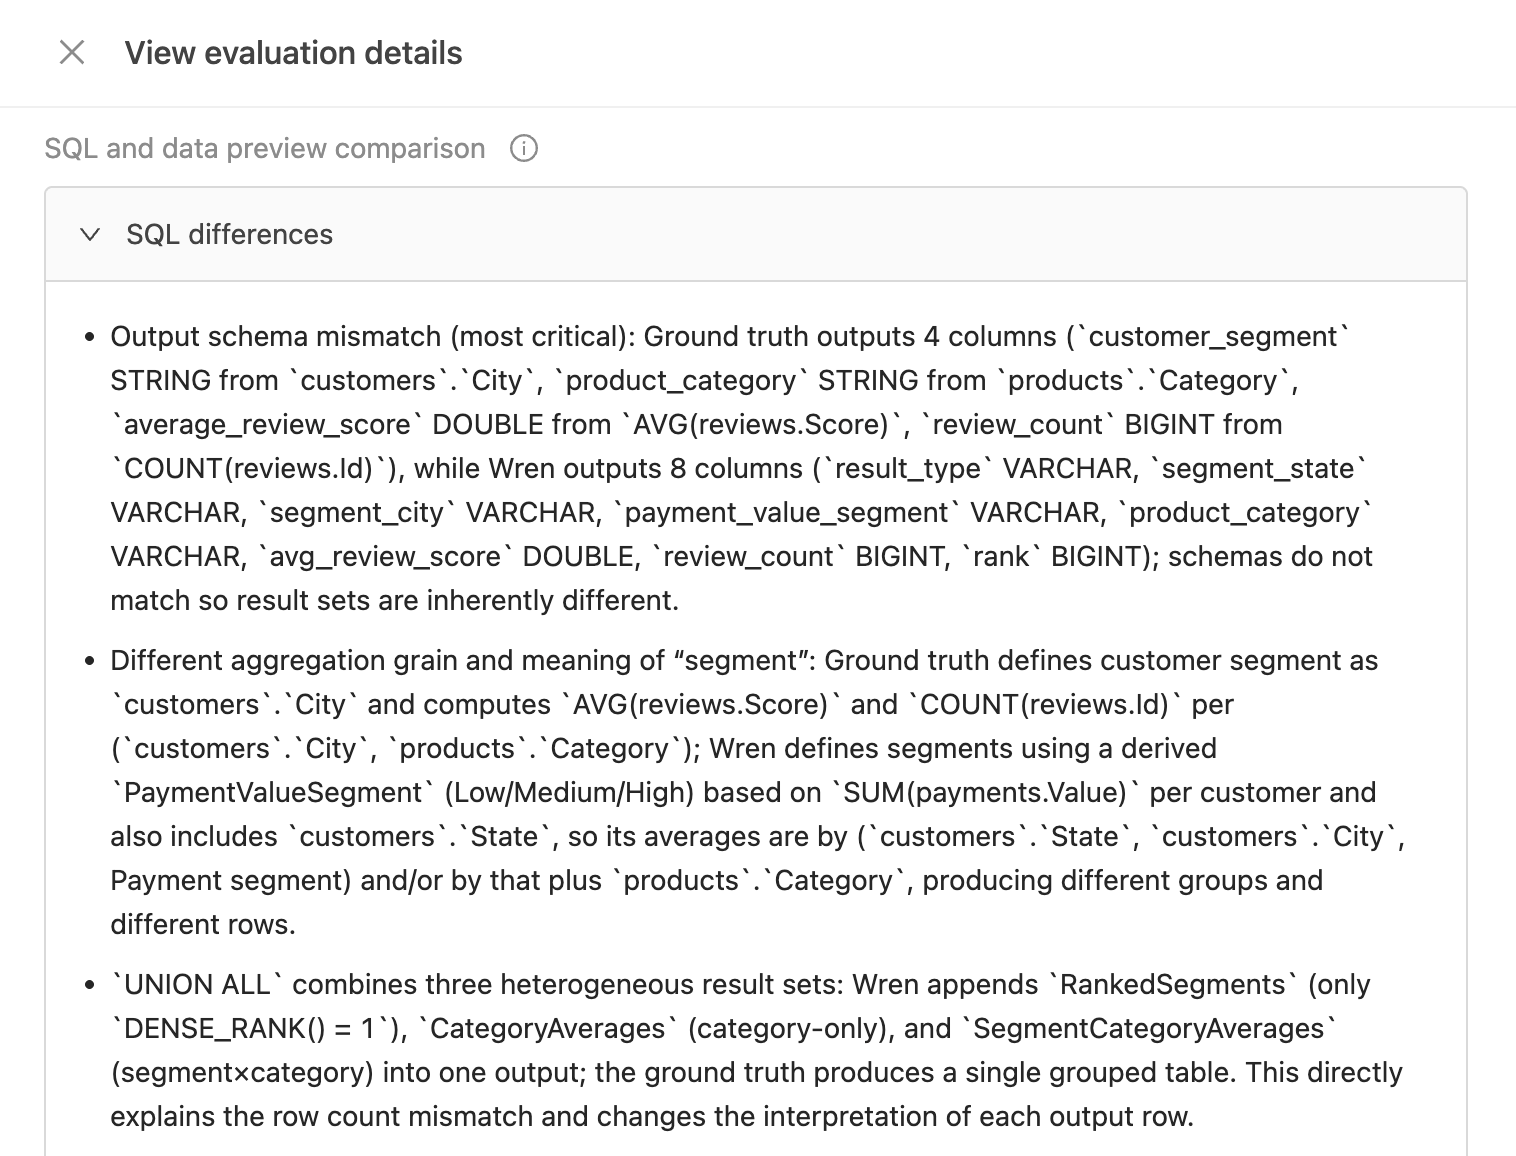Click the info icon beside comparison heading
The height and width of the screenshot is (1156, 1516).
(x=524, y=148)
